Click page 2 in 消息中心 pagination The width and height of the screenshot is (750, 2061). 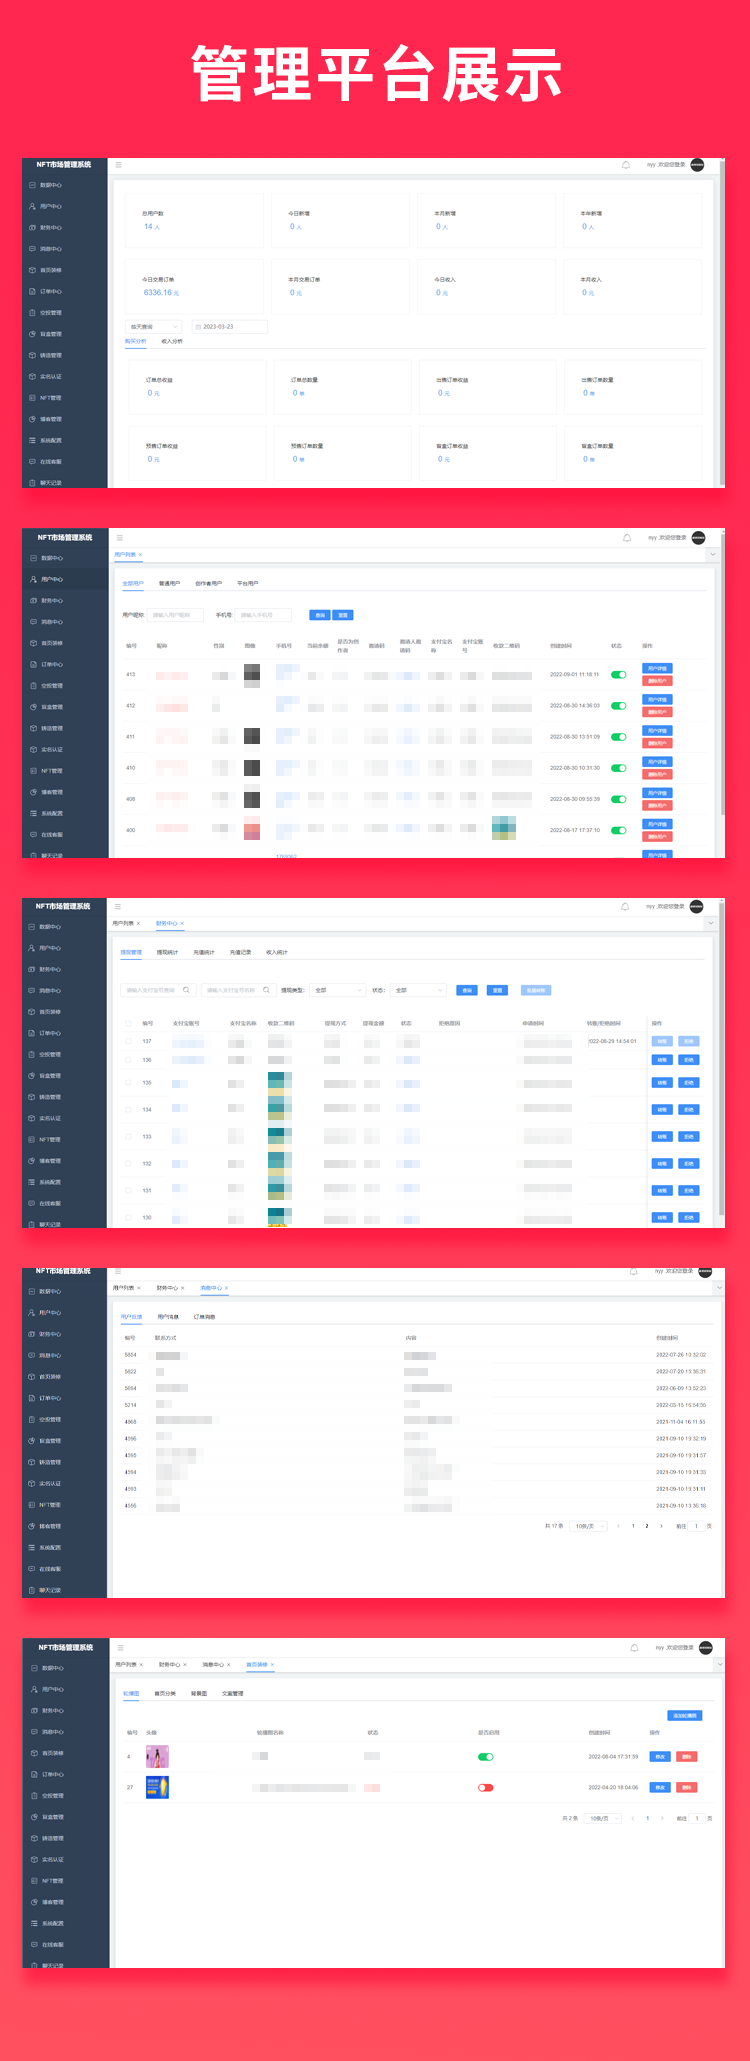coord(647,1526)
